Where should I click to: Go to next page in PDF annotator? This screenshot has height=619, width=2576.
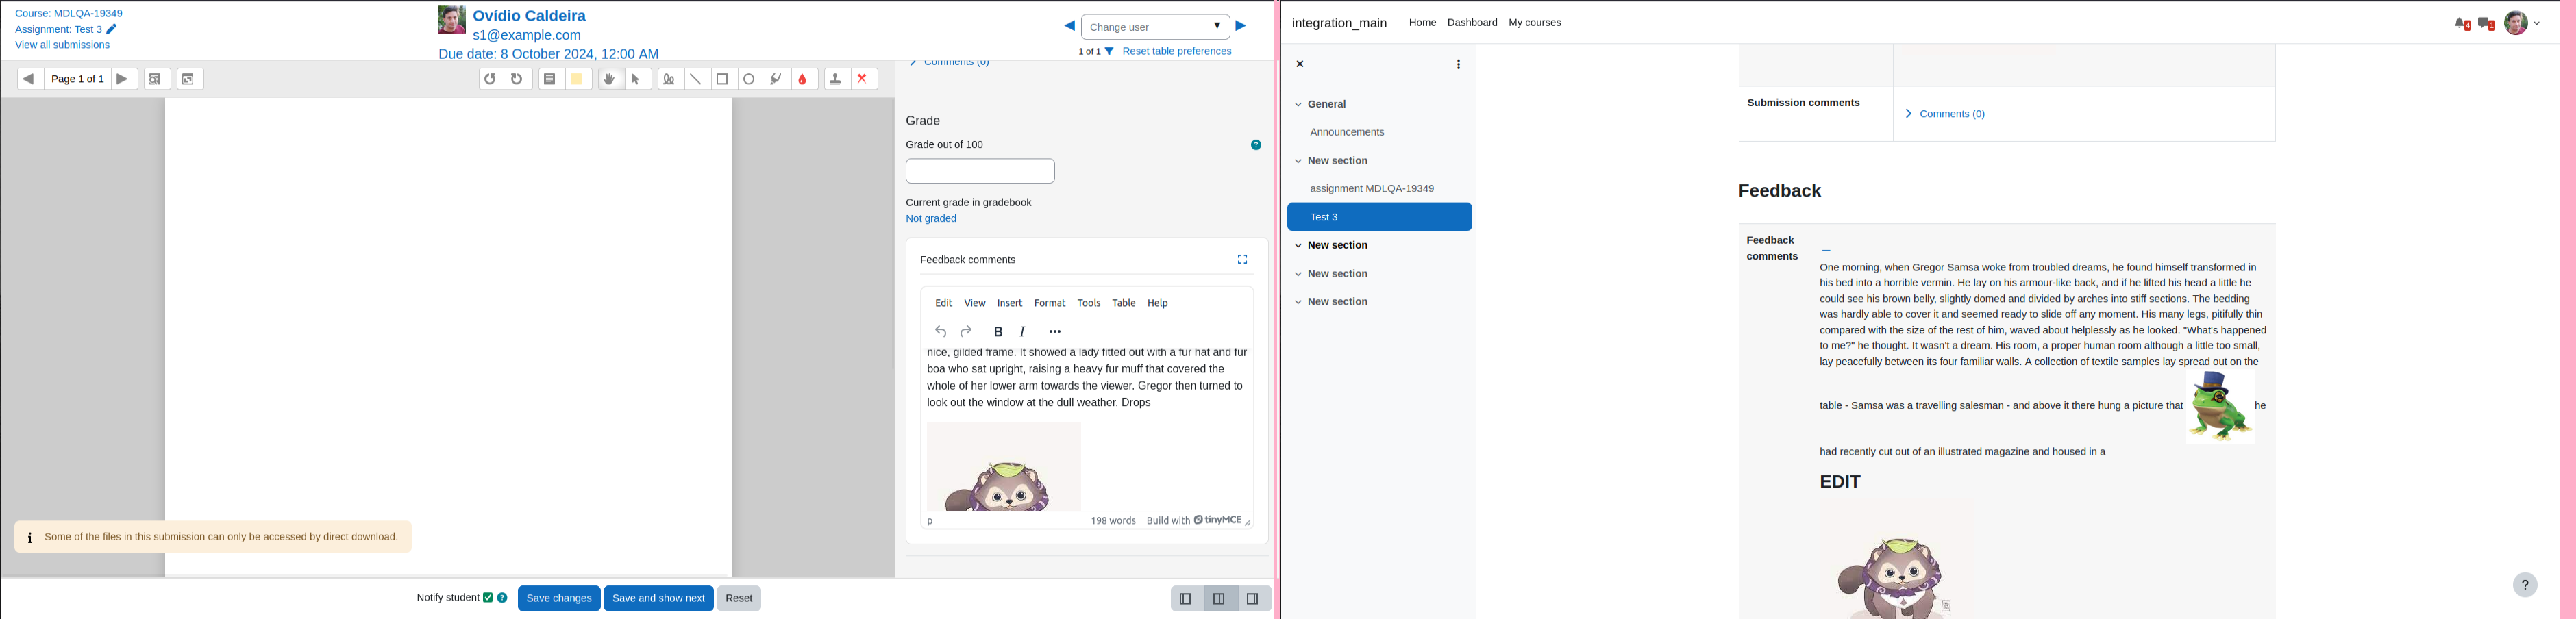123,79
